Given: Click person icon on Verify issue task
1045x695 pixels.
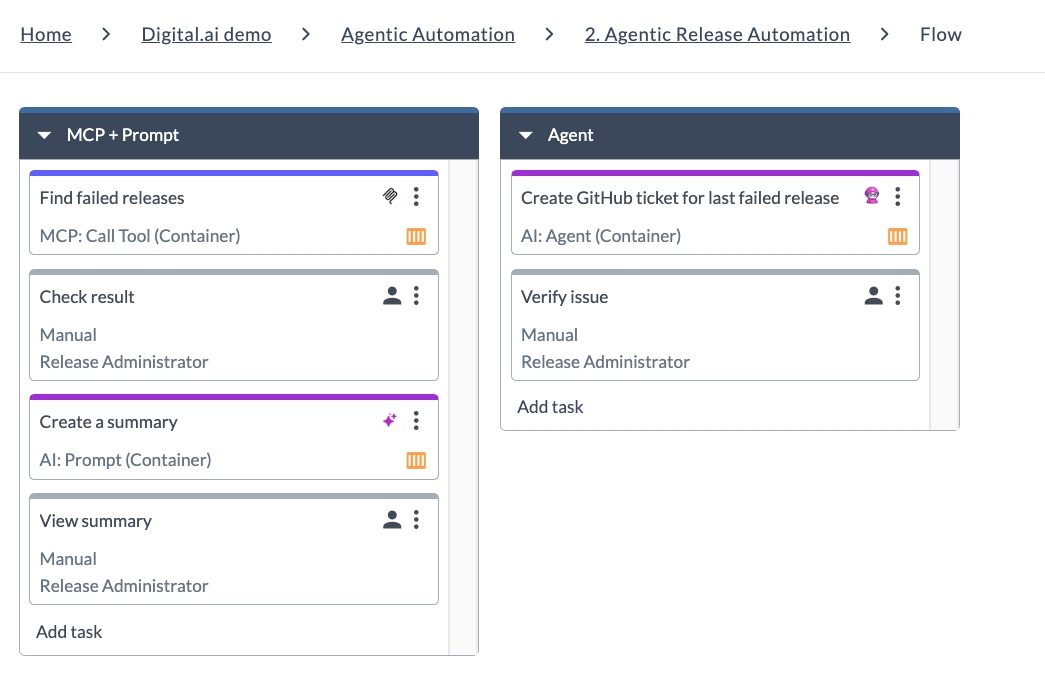Looking at the screenshot, I should (x=873, y=296).
